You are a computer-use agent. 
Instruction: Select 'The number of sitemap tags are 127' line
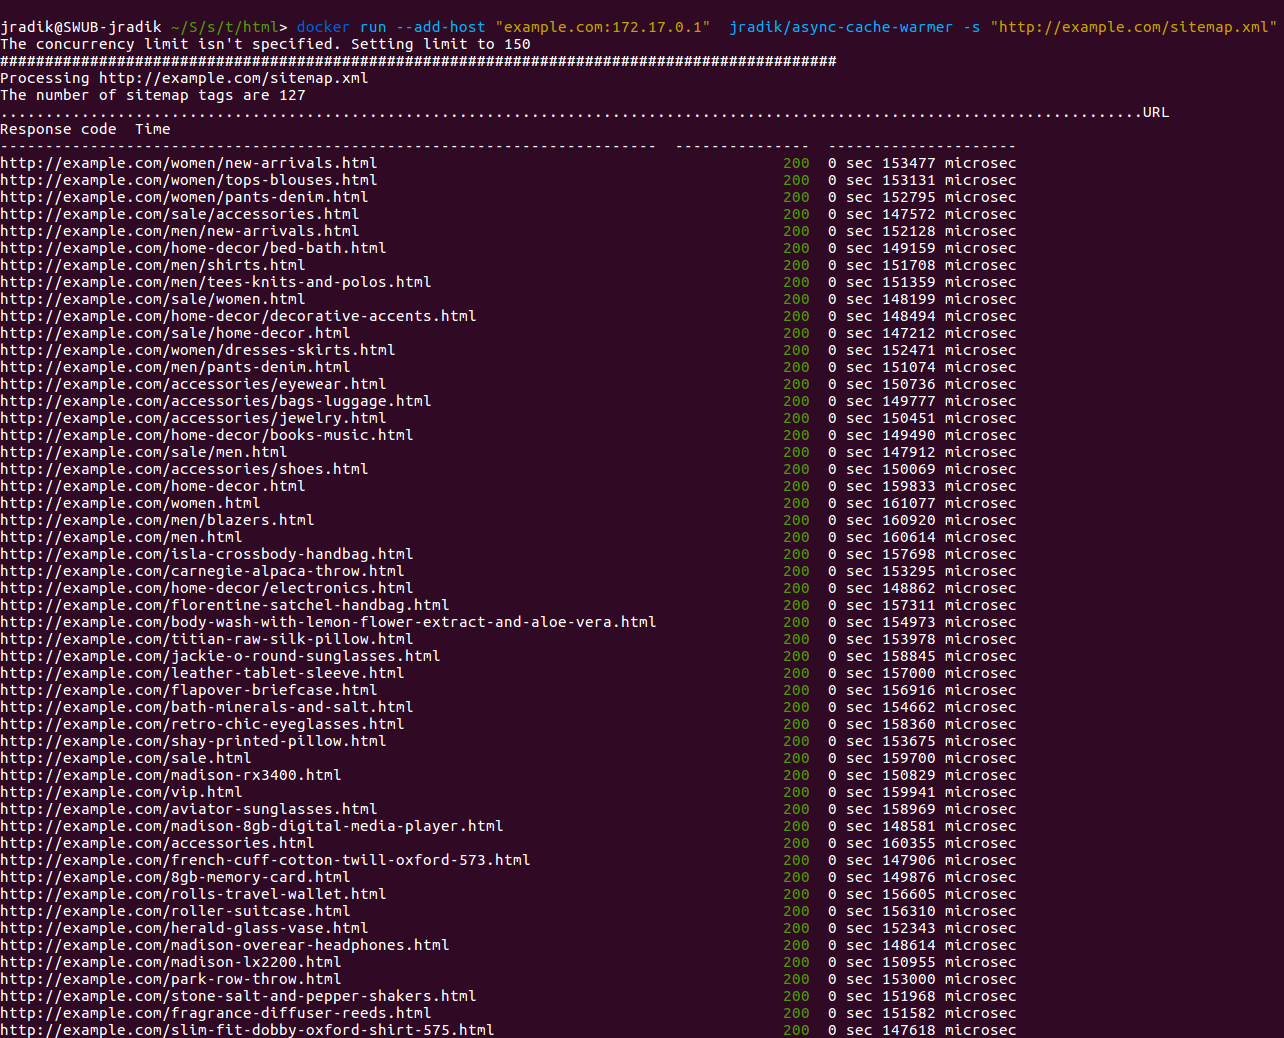click(153, 95)
